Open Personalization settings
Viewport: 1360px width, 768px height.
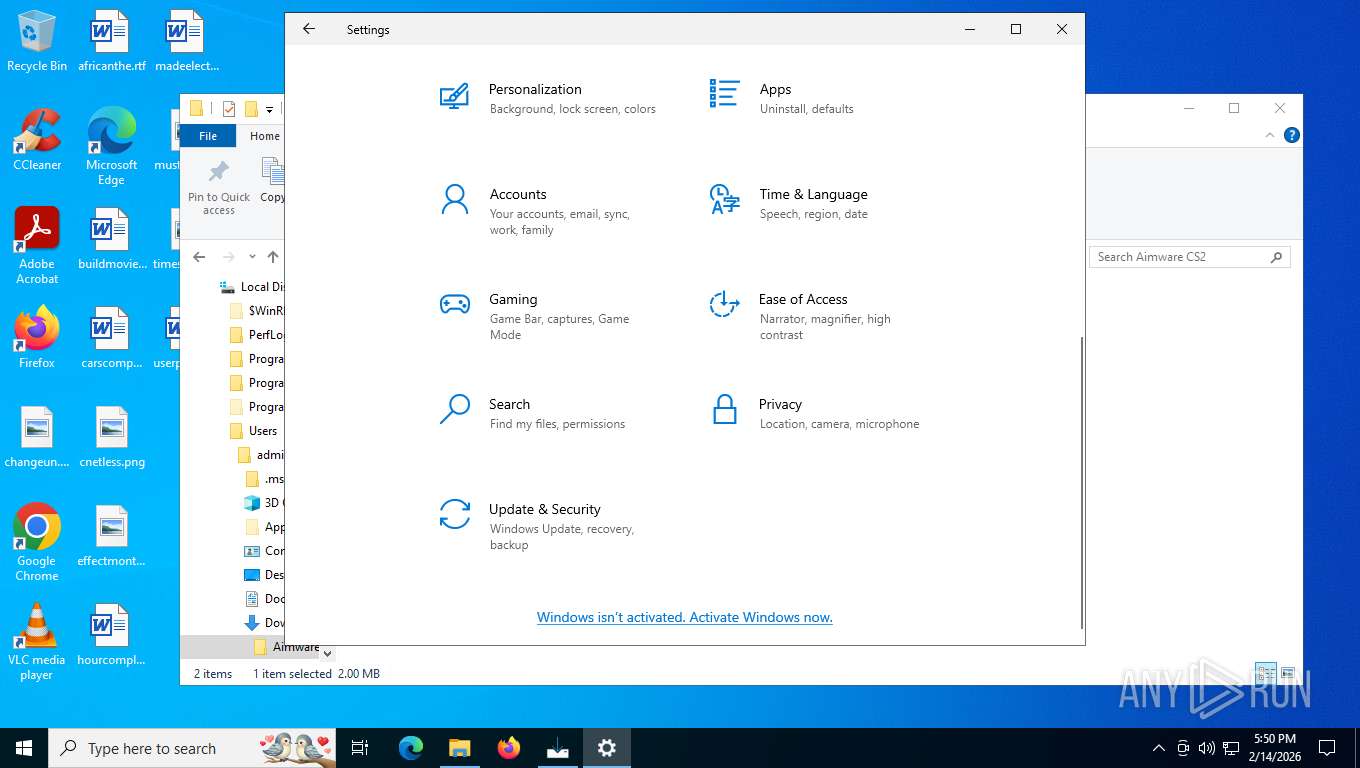click(548, 98)
